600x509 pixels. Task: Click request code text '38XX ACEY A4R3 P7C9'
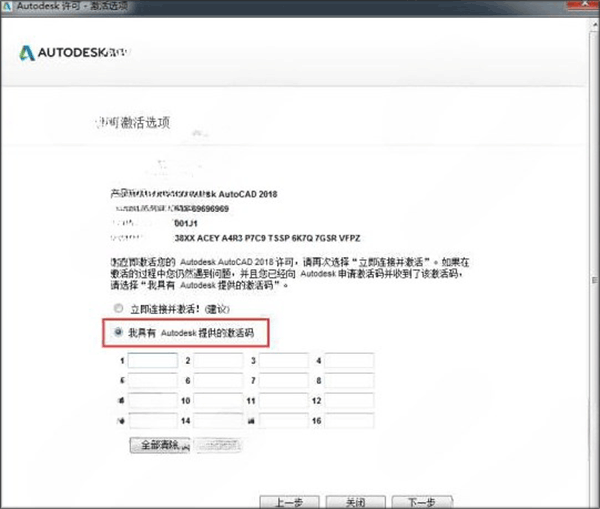pos(220,238)
